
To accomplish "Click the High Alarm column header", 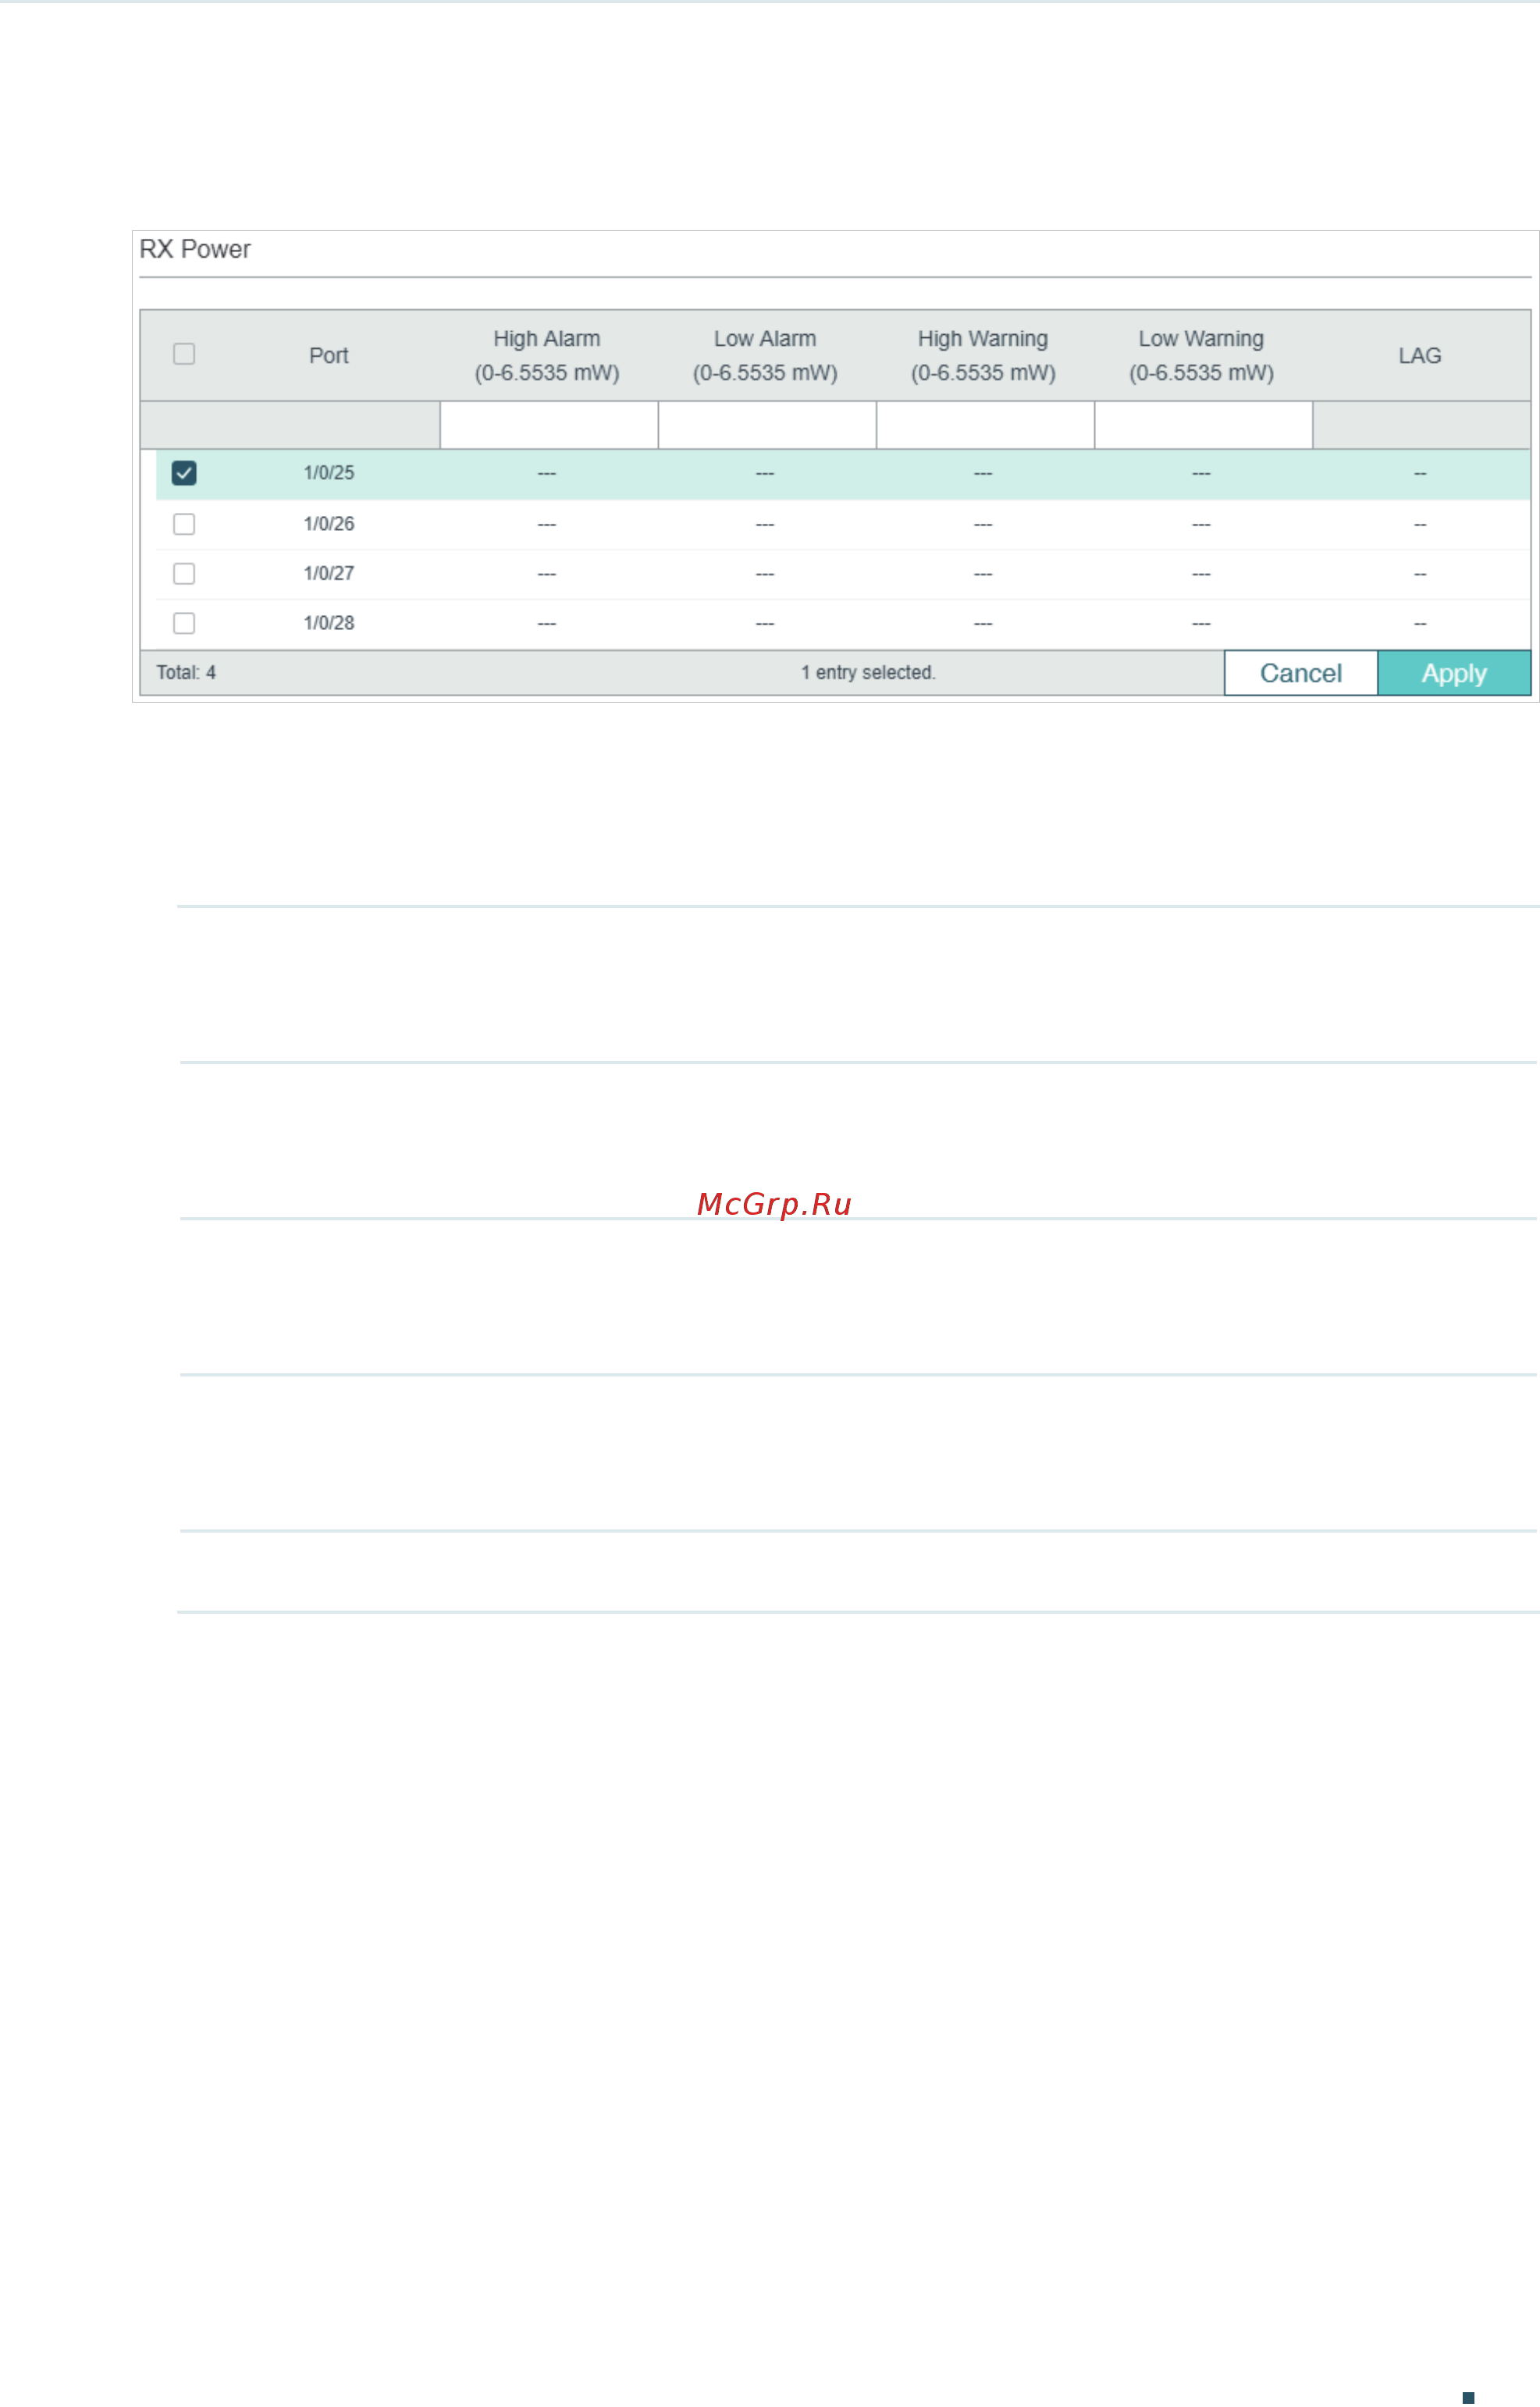I will click(547, 355).
